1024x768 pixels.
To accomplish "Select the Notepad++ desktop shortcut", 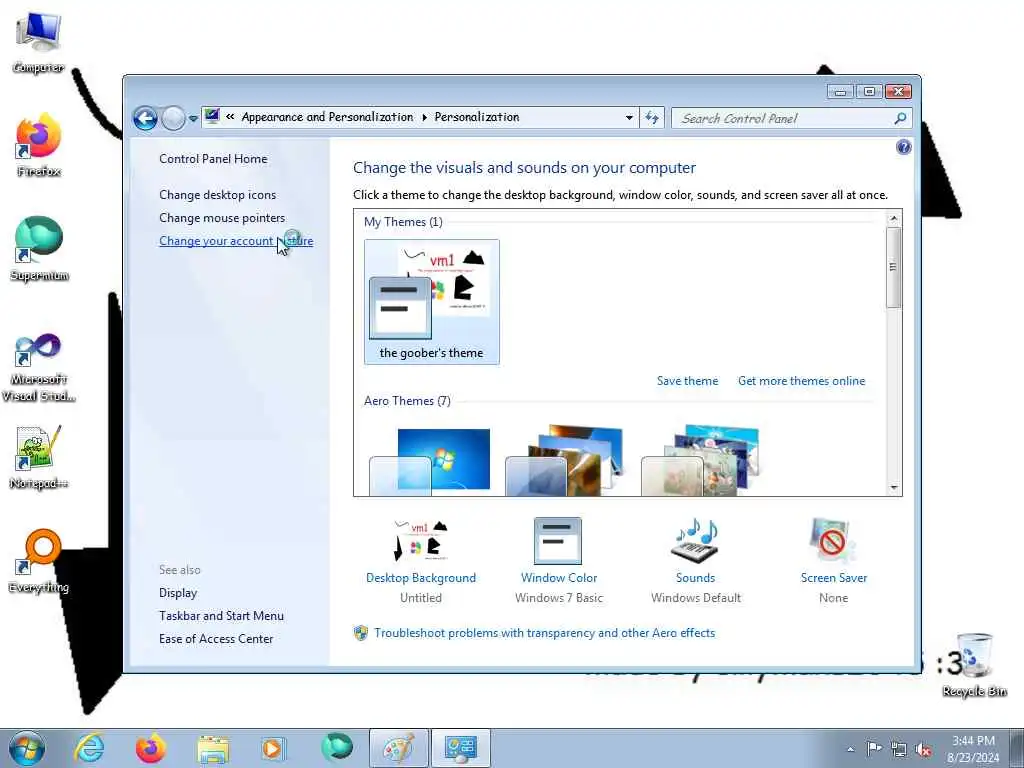I will [x=39, y=457].
